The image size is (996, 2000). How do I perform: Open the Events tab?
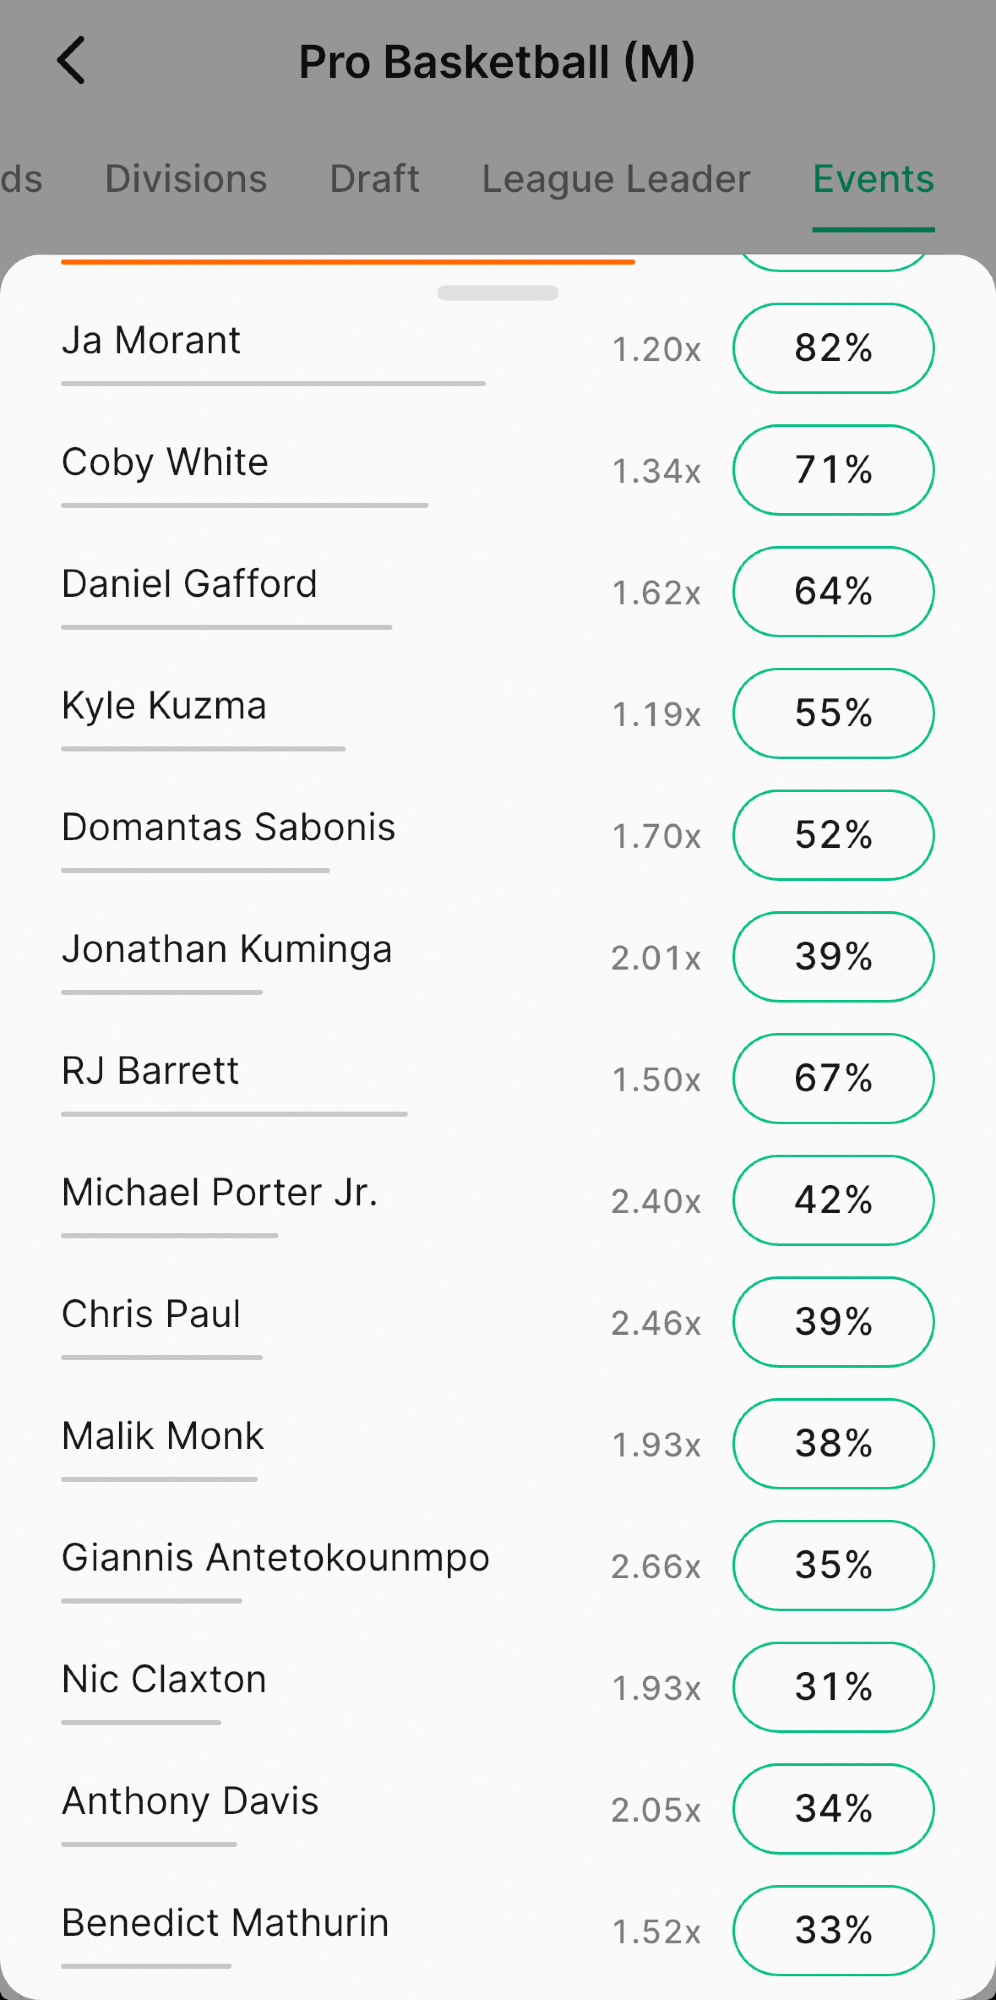pos(873,179)
